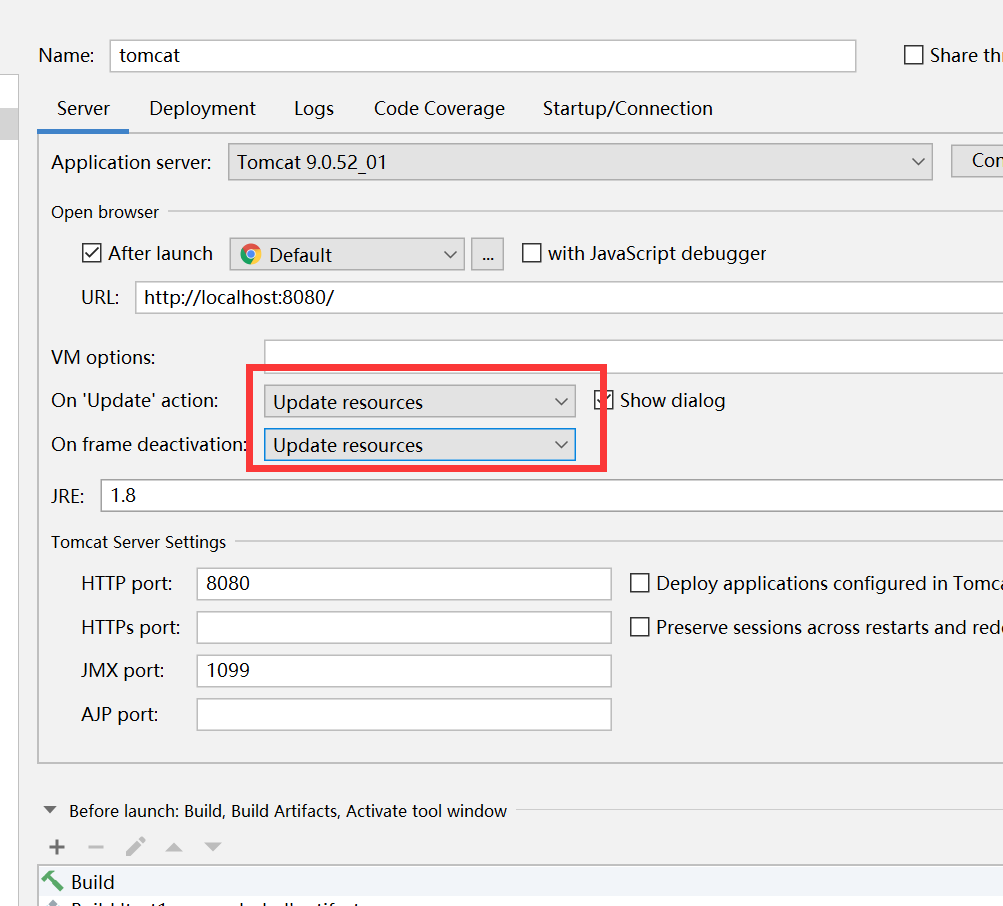Edit the selected Before launch task

(135, 847)
